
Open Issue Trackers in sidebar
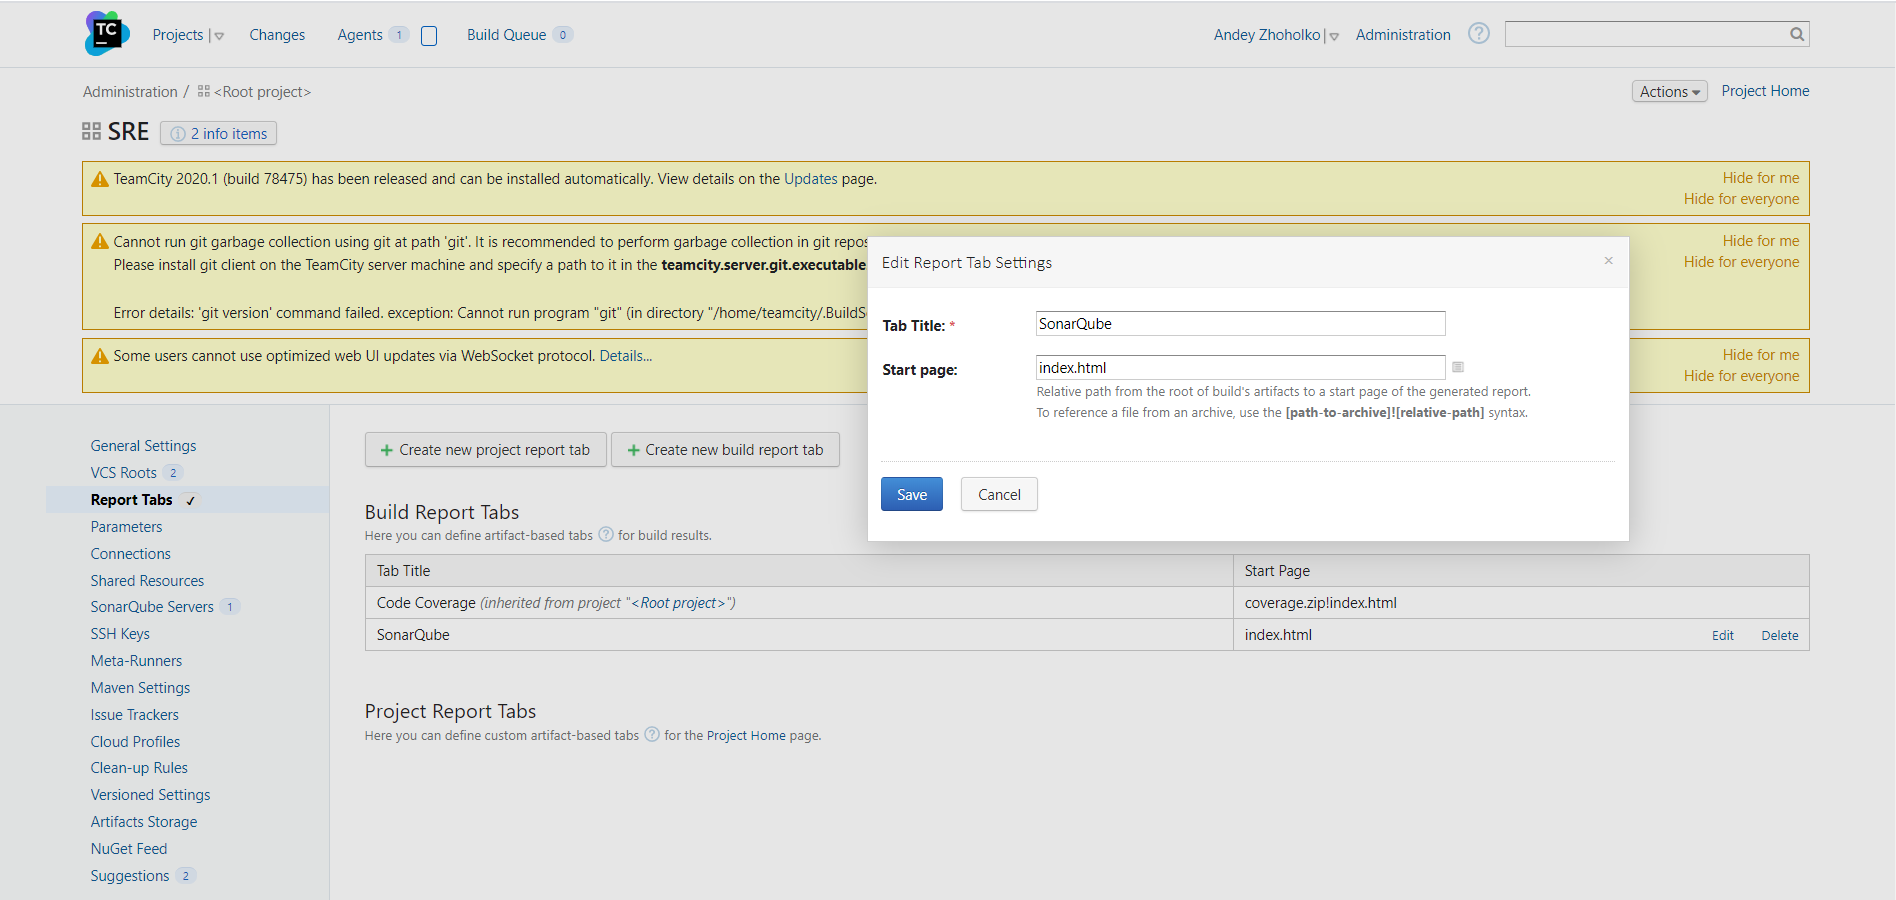click(135, 715)
